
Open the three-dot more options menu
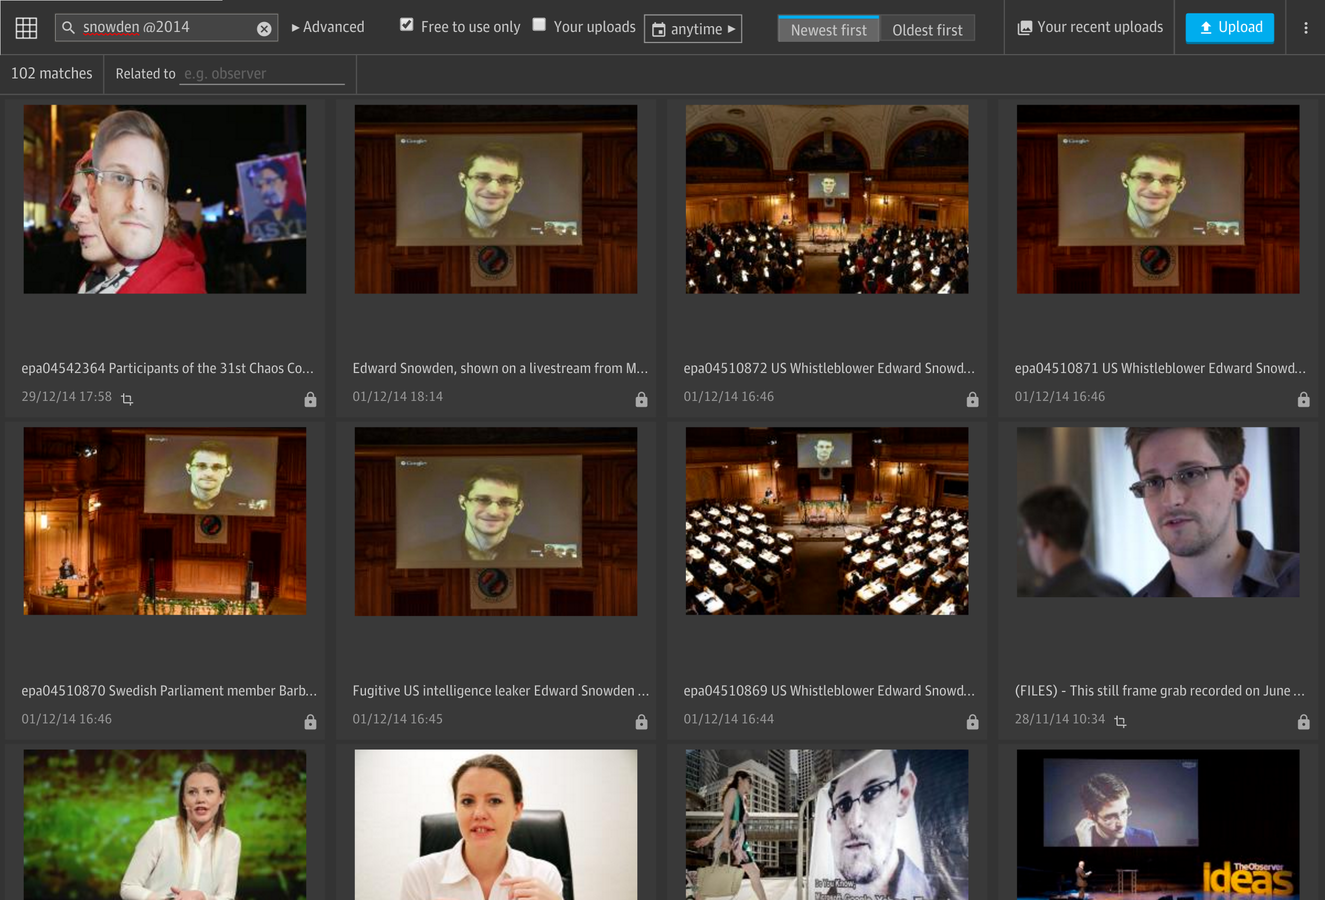(x=1305, y=28)
